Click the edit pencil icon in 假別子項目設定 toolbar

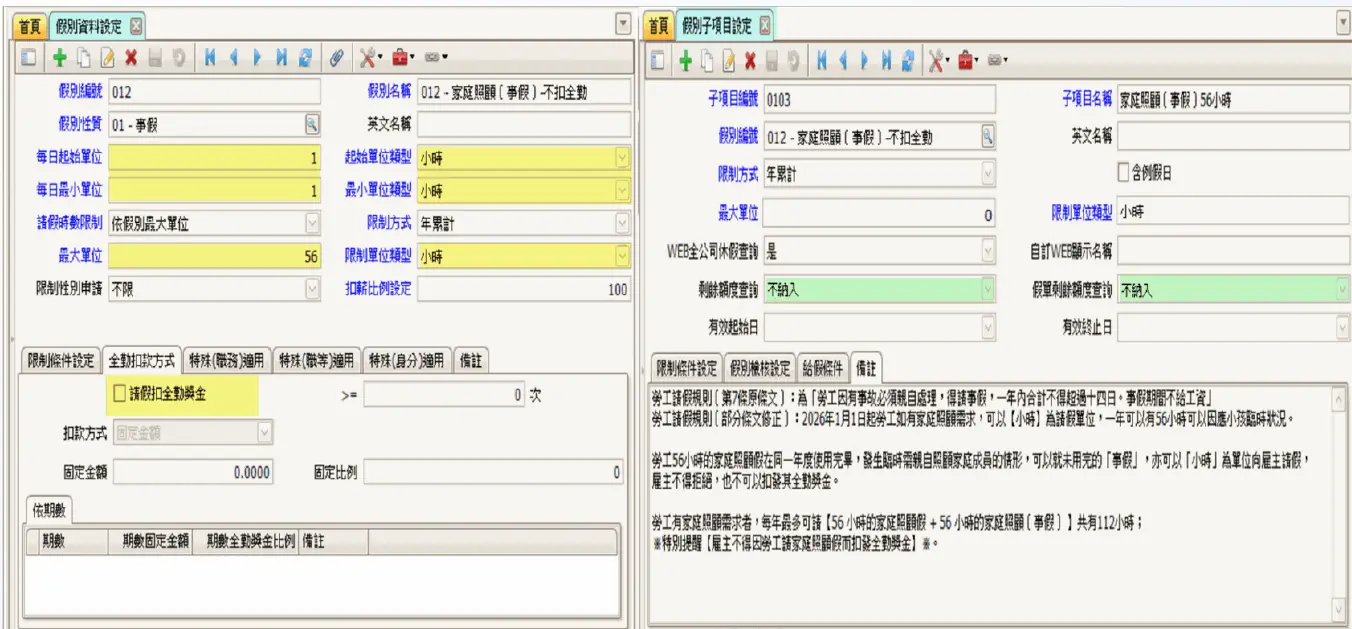(728, 61)
